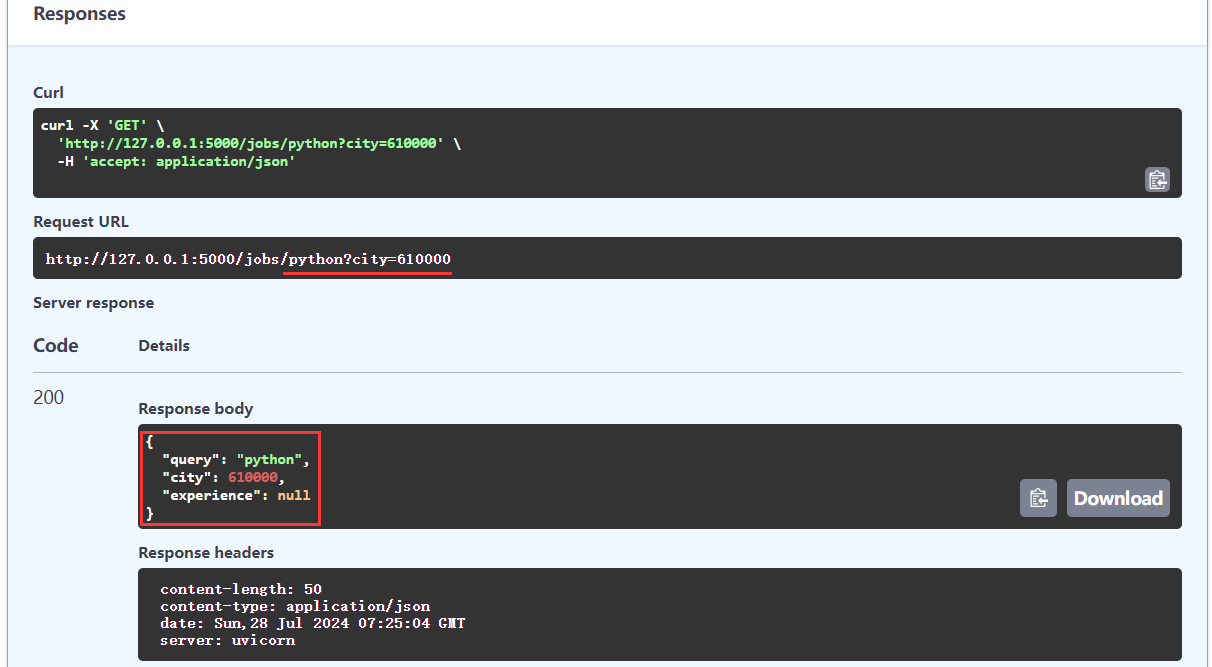Click the Server response label
The height and width of the screenshot is (667, 1212).
click(x=93, y=302)
